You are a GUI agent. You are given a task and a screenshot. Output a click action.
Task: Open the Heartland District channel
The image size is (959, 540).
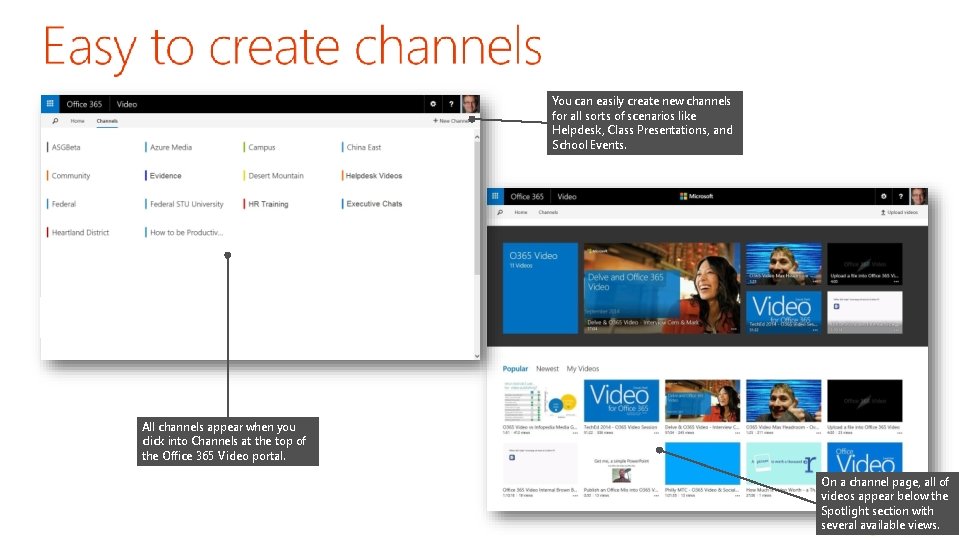click(x=78, y=232)
